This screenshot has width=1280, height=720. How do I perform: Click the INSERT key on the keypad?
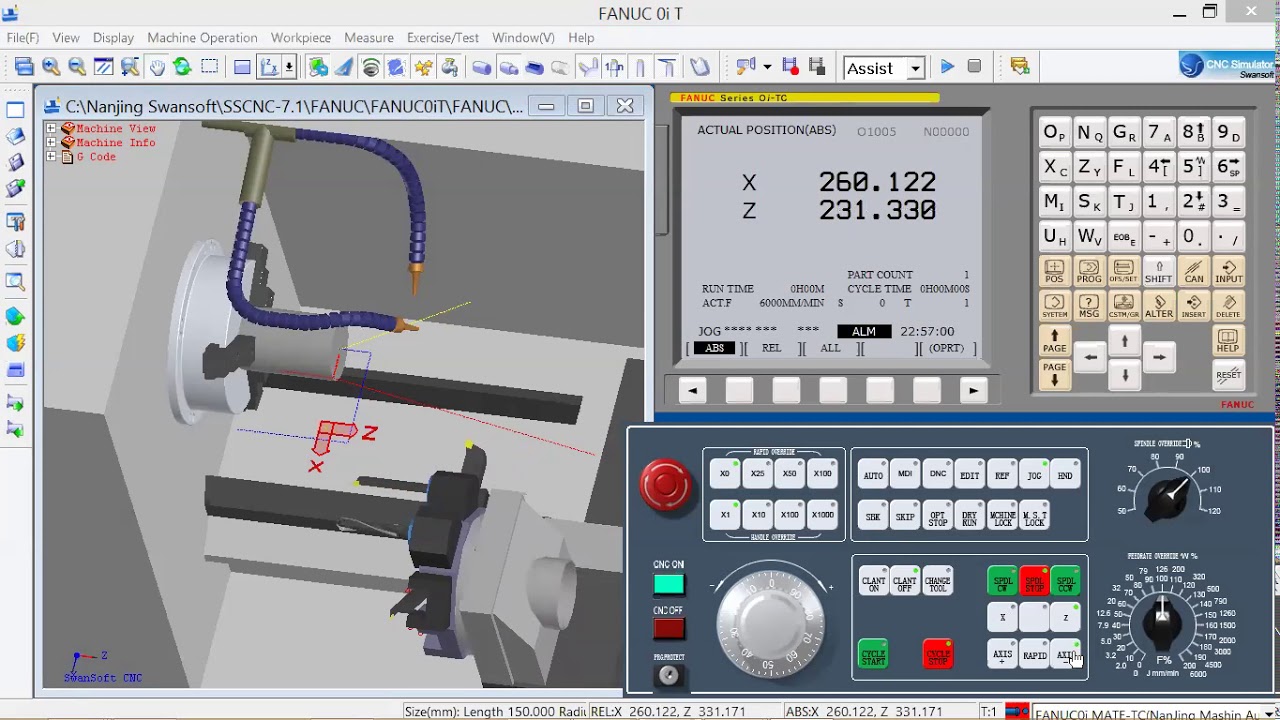pyautogui.click(x=1194, y=306)
